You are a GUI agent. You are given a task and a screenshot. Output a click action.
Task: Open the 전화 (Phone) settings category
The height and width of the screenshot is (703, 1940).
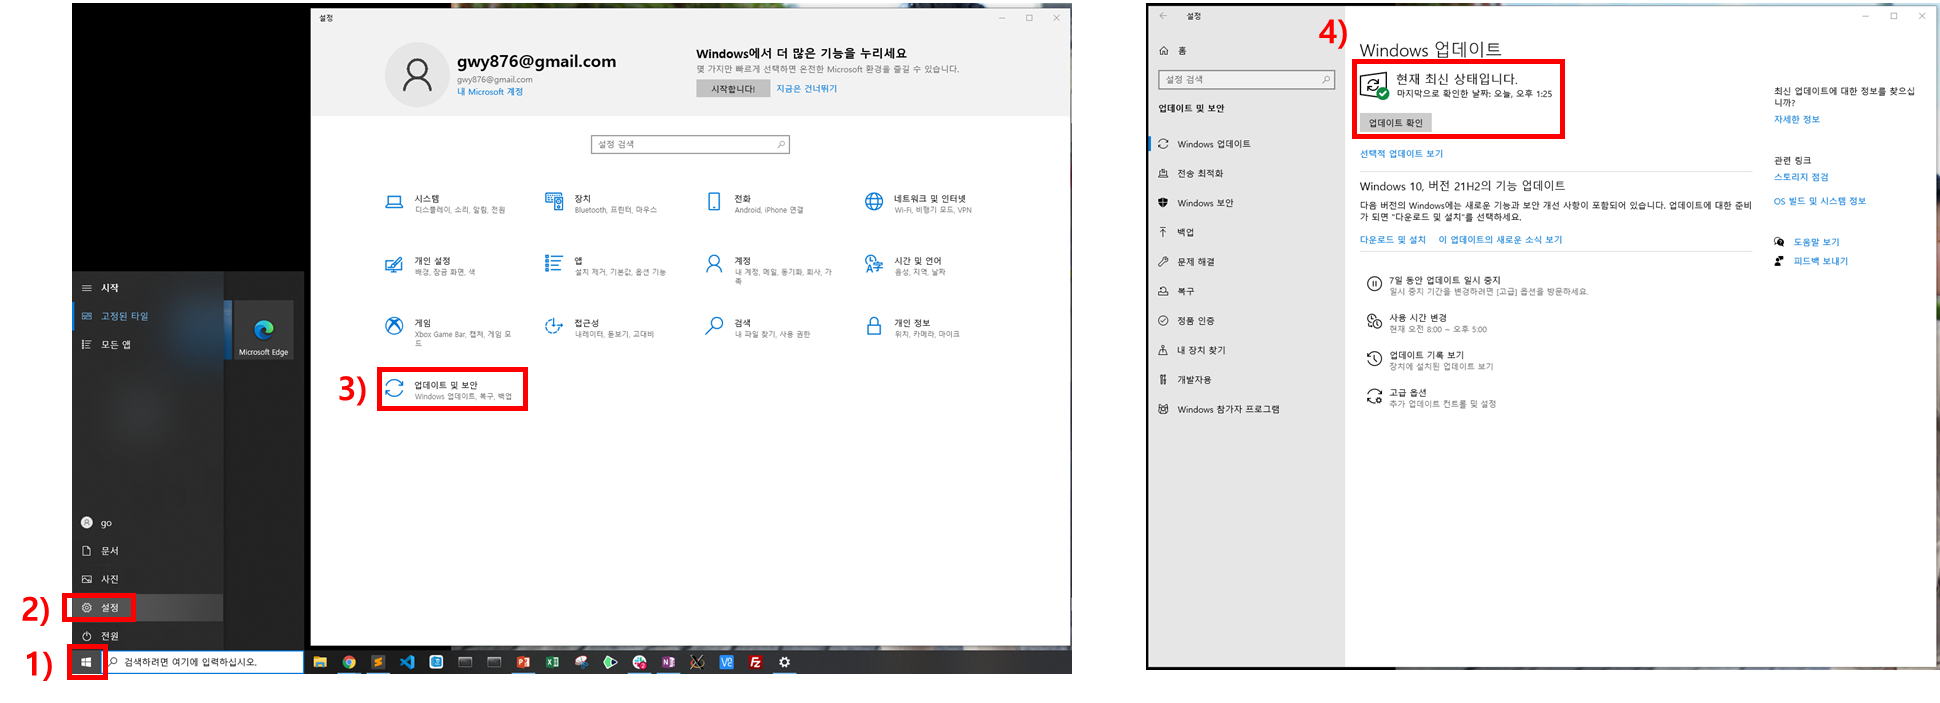[755, 203]
